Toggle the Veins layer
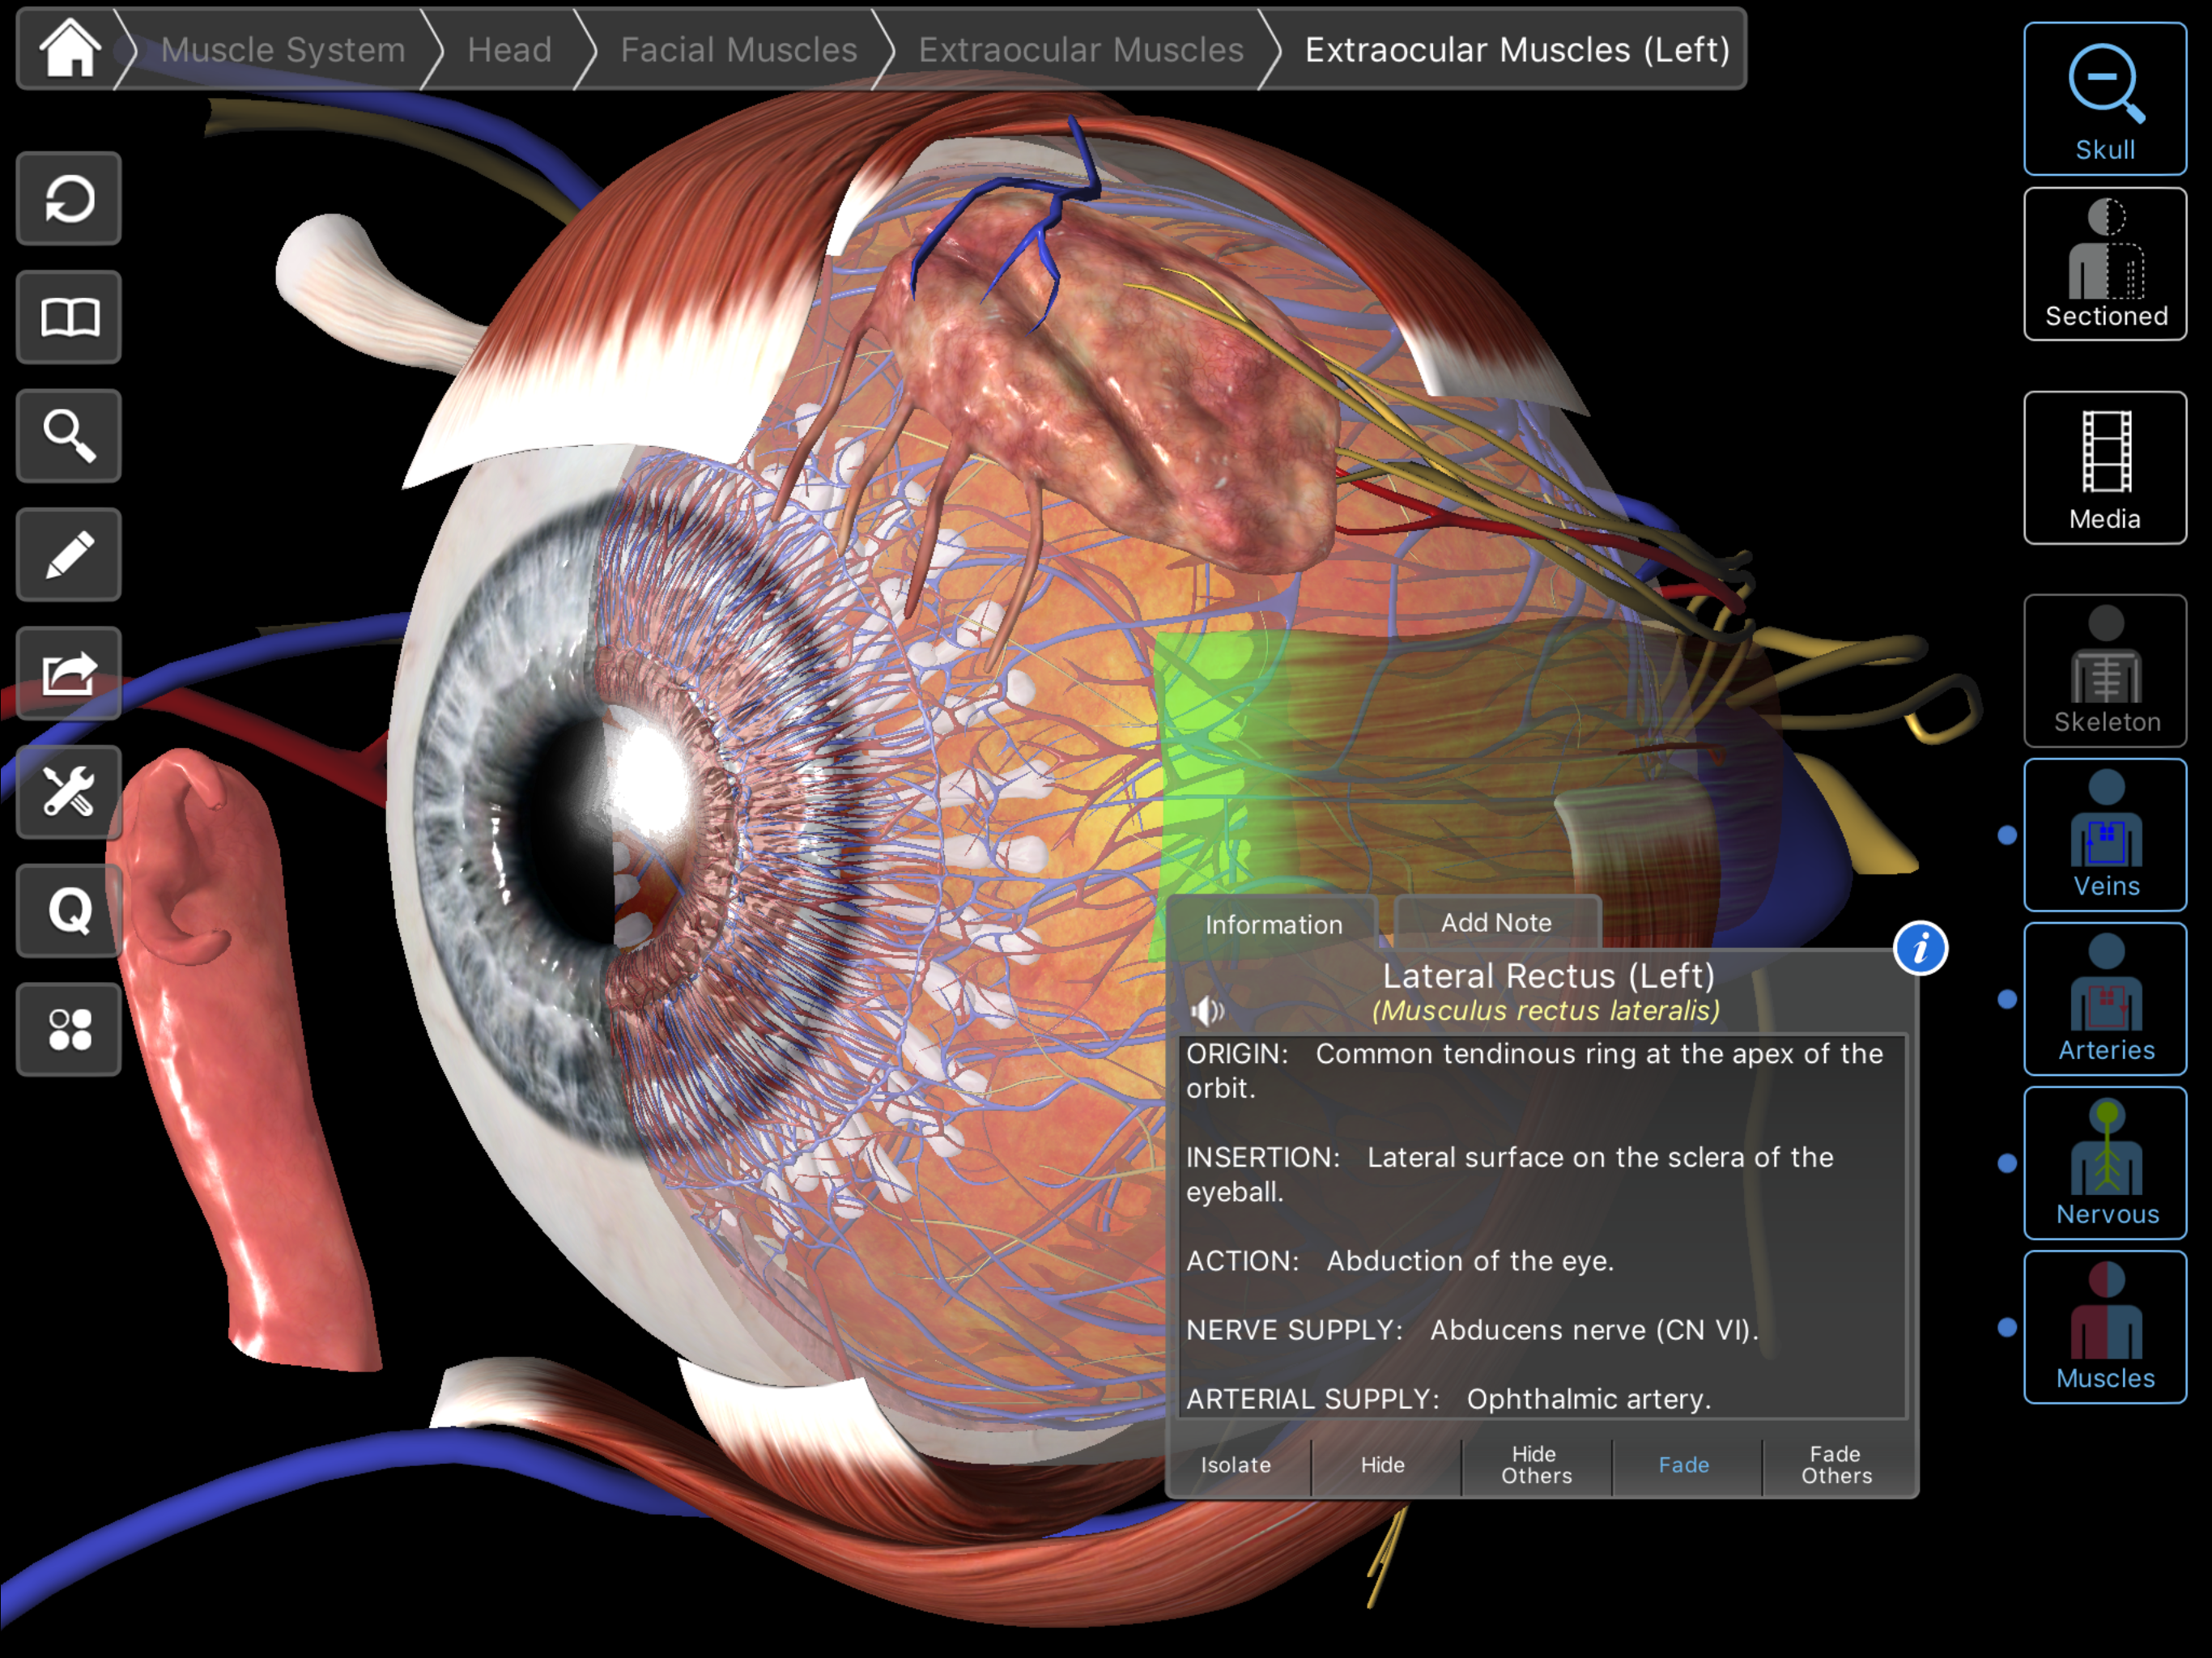Screen dimensions: 2212x1658 2105,836
